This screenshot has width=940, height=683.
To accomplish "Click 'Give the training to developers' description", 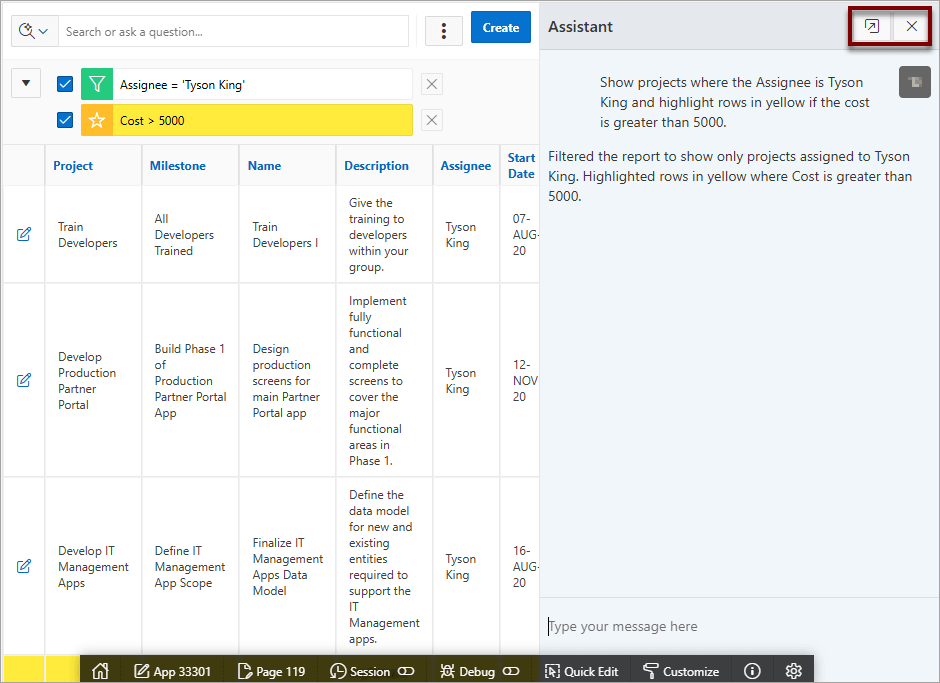I will [378, 234].
